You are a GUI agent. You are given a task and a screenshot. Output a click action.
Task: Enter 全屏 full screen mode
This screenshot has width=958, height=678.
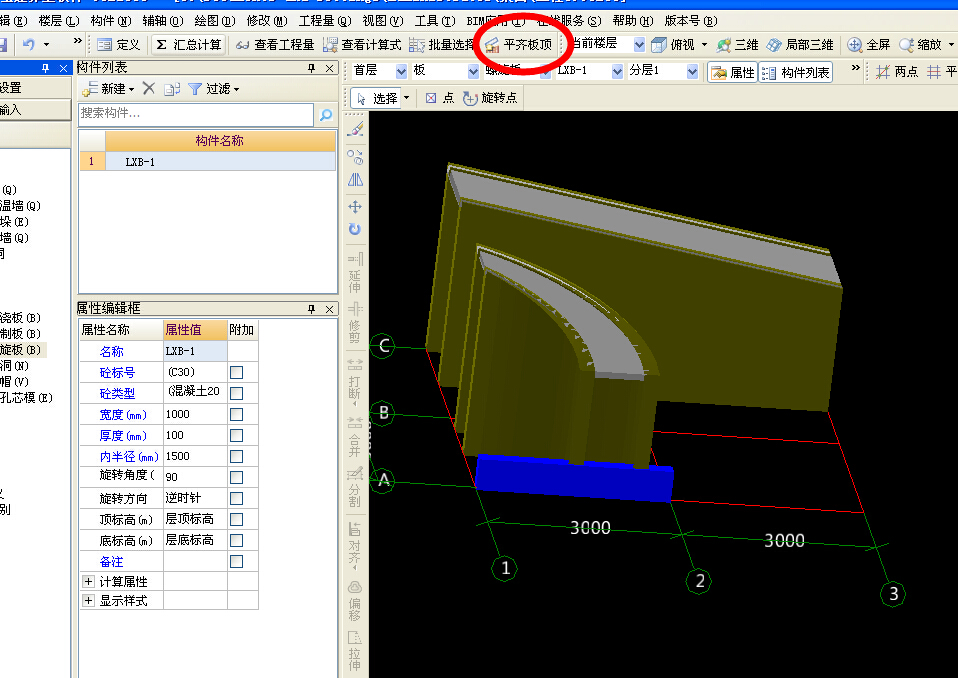[869, 45]
